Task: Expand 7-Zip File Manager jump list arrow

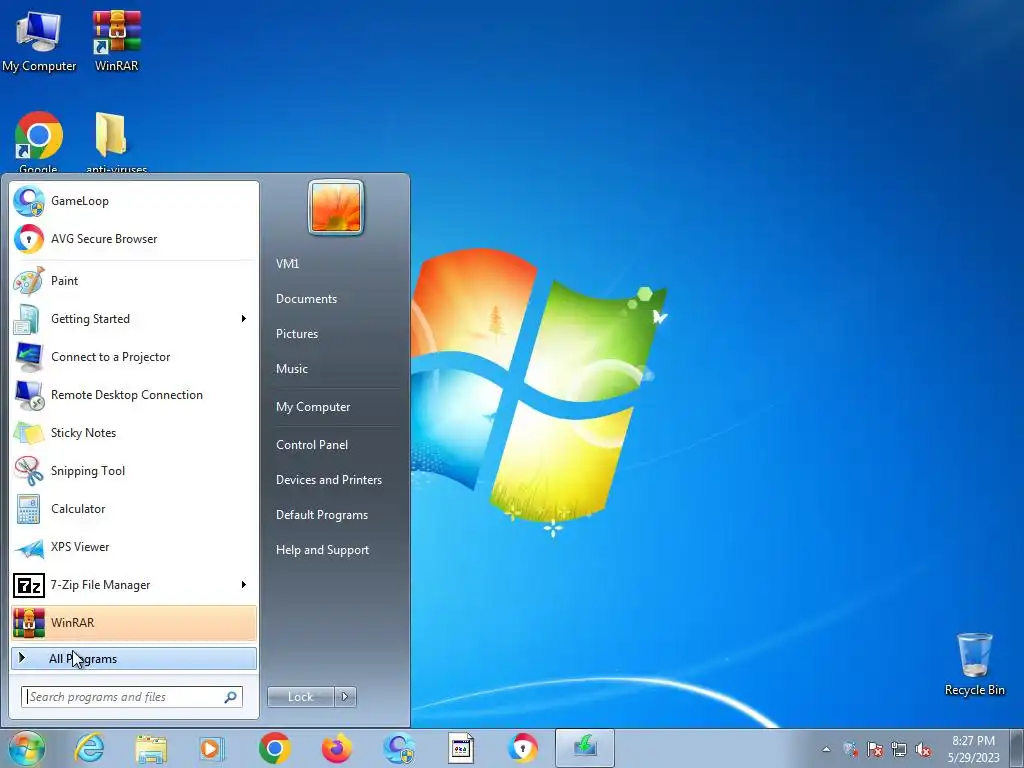Action: 244,584
